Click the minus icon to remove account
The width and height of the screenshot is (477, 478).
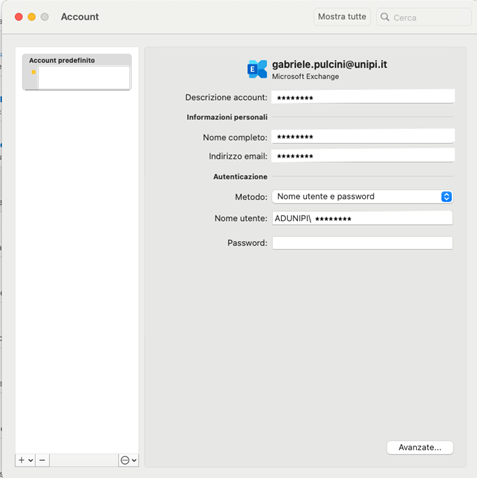pyautogui.click(x=42, y=460)
